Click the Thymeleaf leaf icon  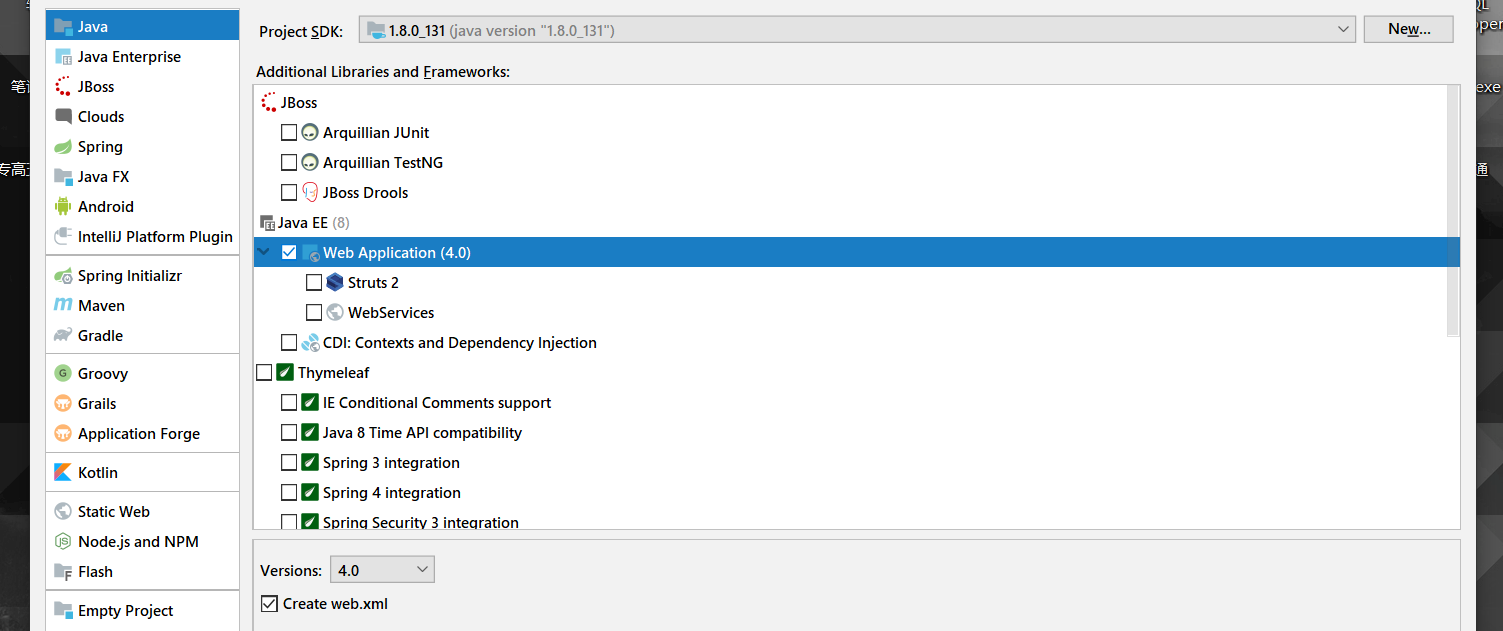285,372
